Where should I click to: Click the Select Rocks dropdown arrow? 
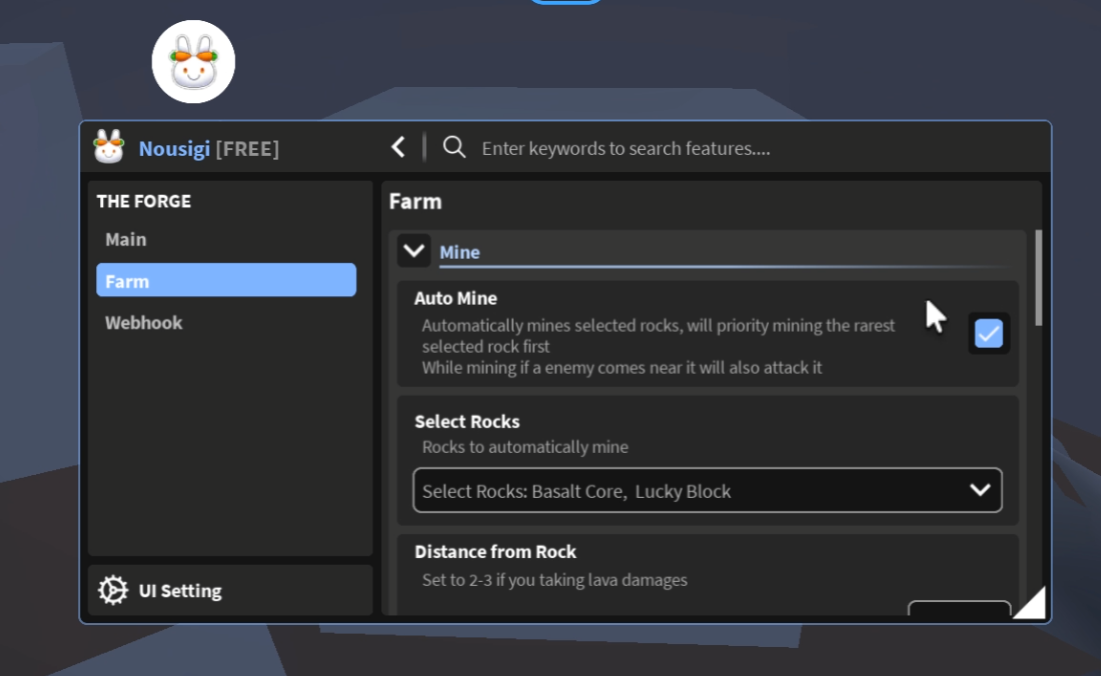(x=980, y=490)
